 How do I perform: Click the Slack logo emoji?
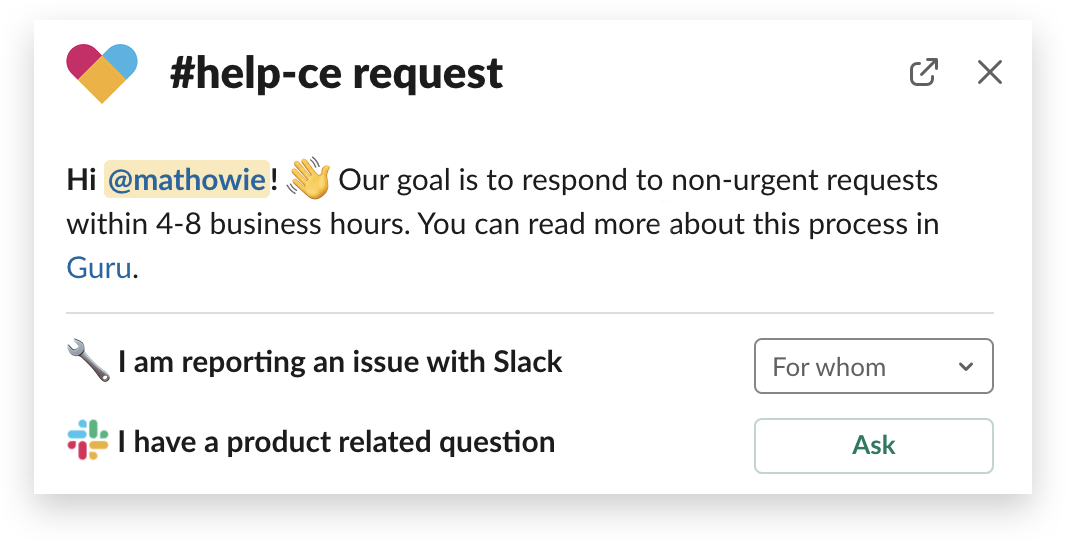88,441
